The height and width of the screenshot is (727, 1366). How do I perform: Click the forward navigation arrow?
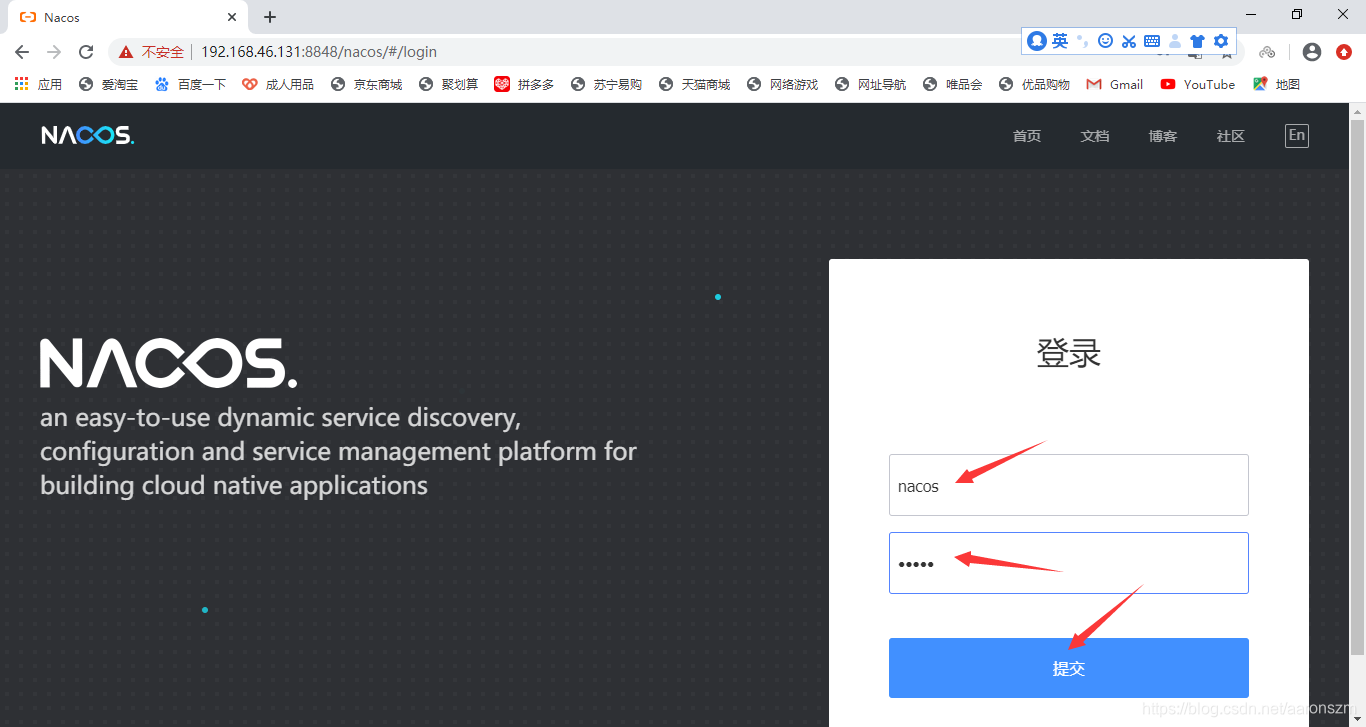point(54,52)
